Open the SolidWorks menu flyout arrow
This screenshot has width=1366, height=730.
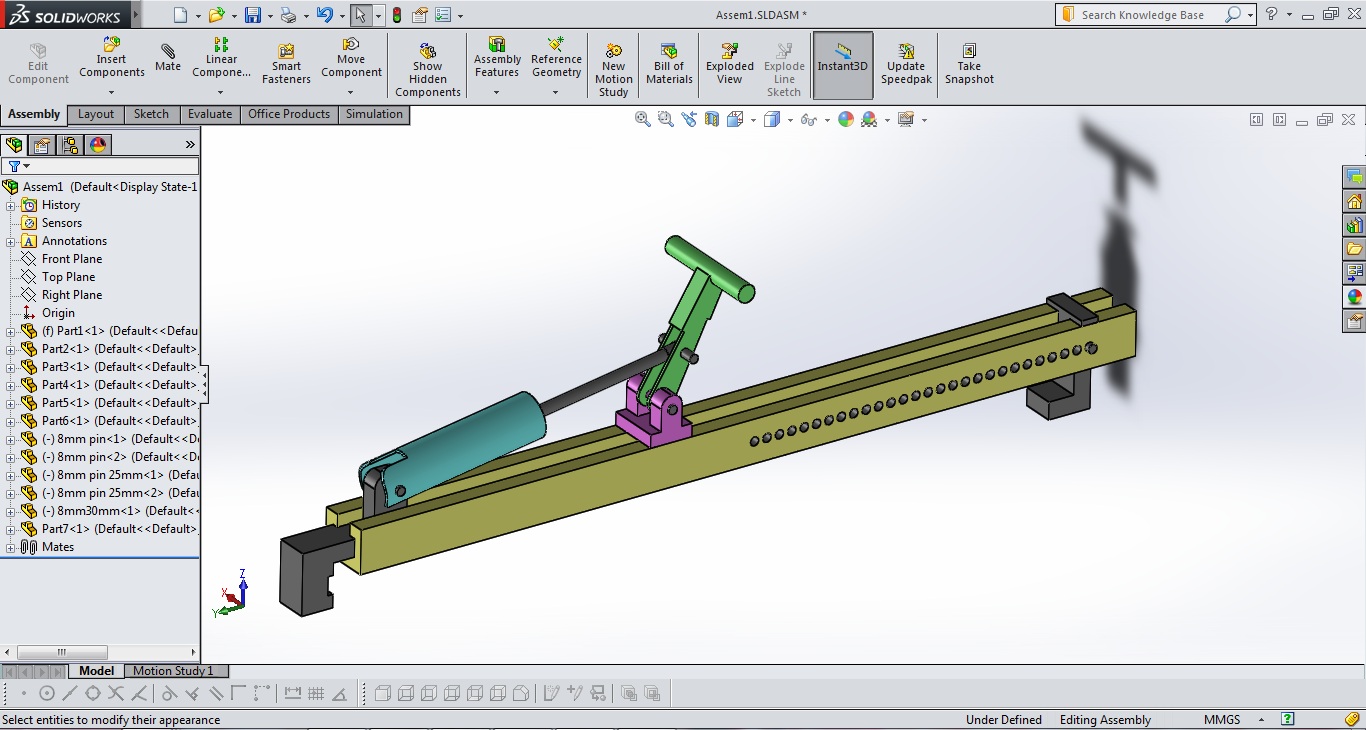pyautogui.click(x=135, y=15)
